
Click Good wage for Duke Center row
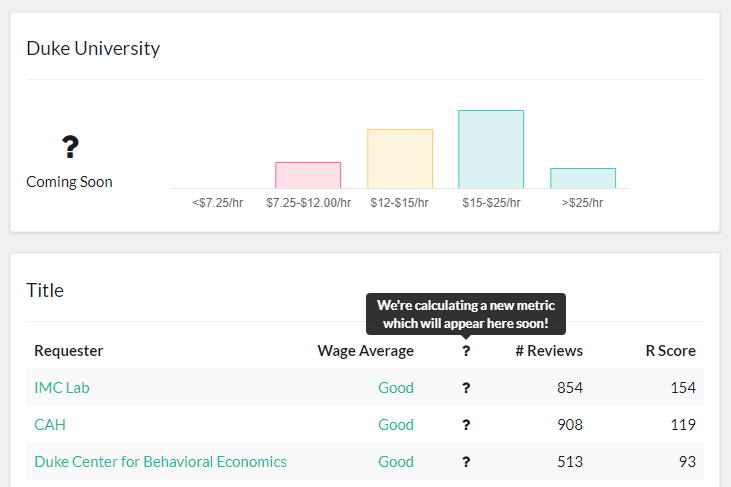click(396, 462)
